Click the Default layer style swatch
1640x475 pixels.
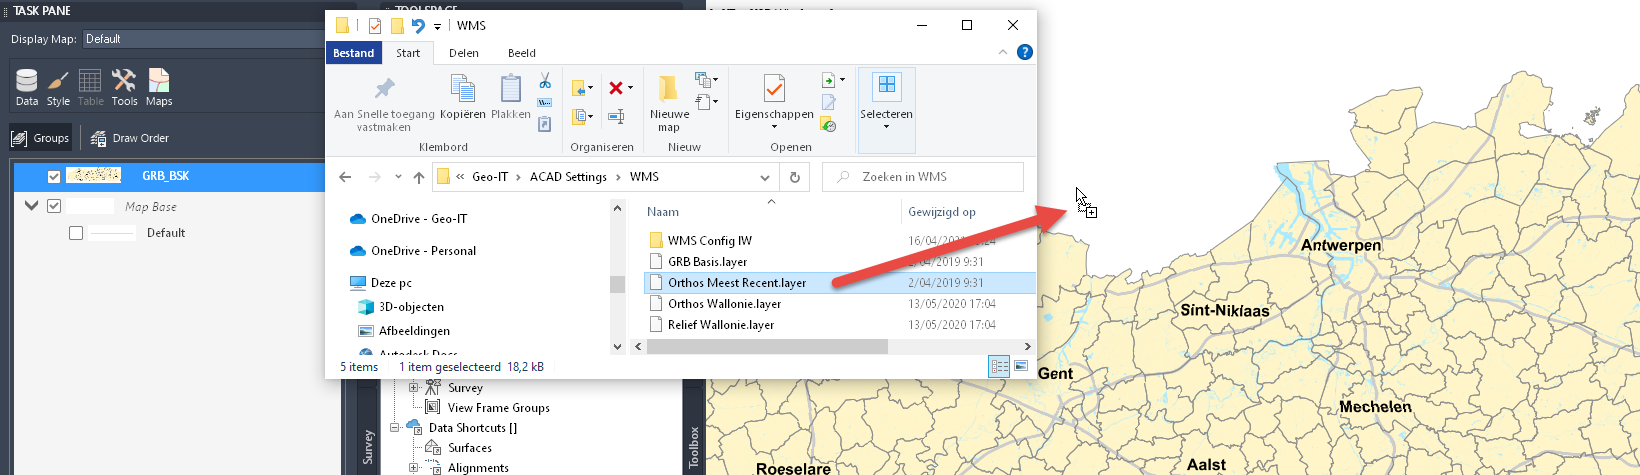pos(112,233)
